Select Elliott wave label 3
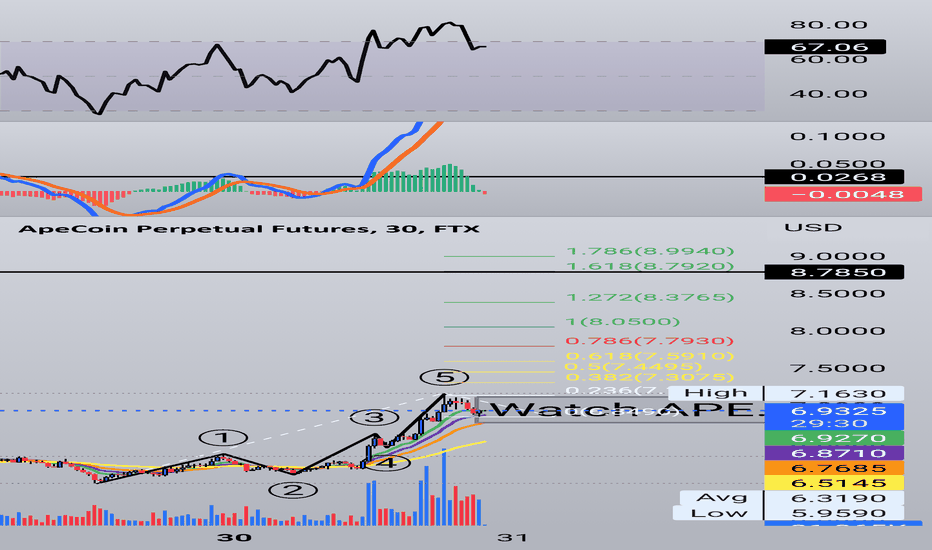The height and width of the screenshot is (550, 932). (x=374, y=417)
